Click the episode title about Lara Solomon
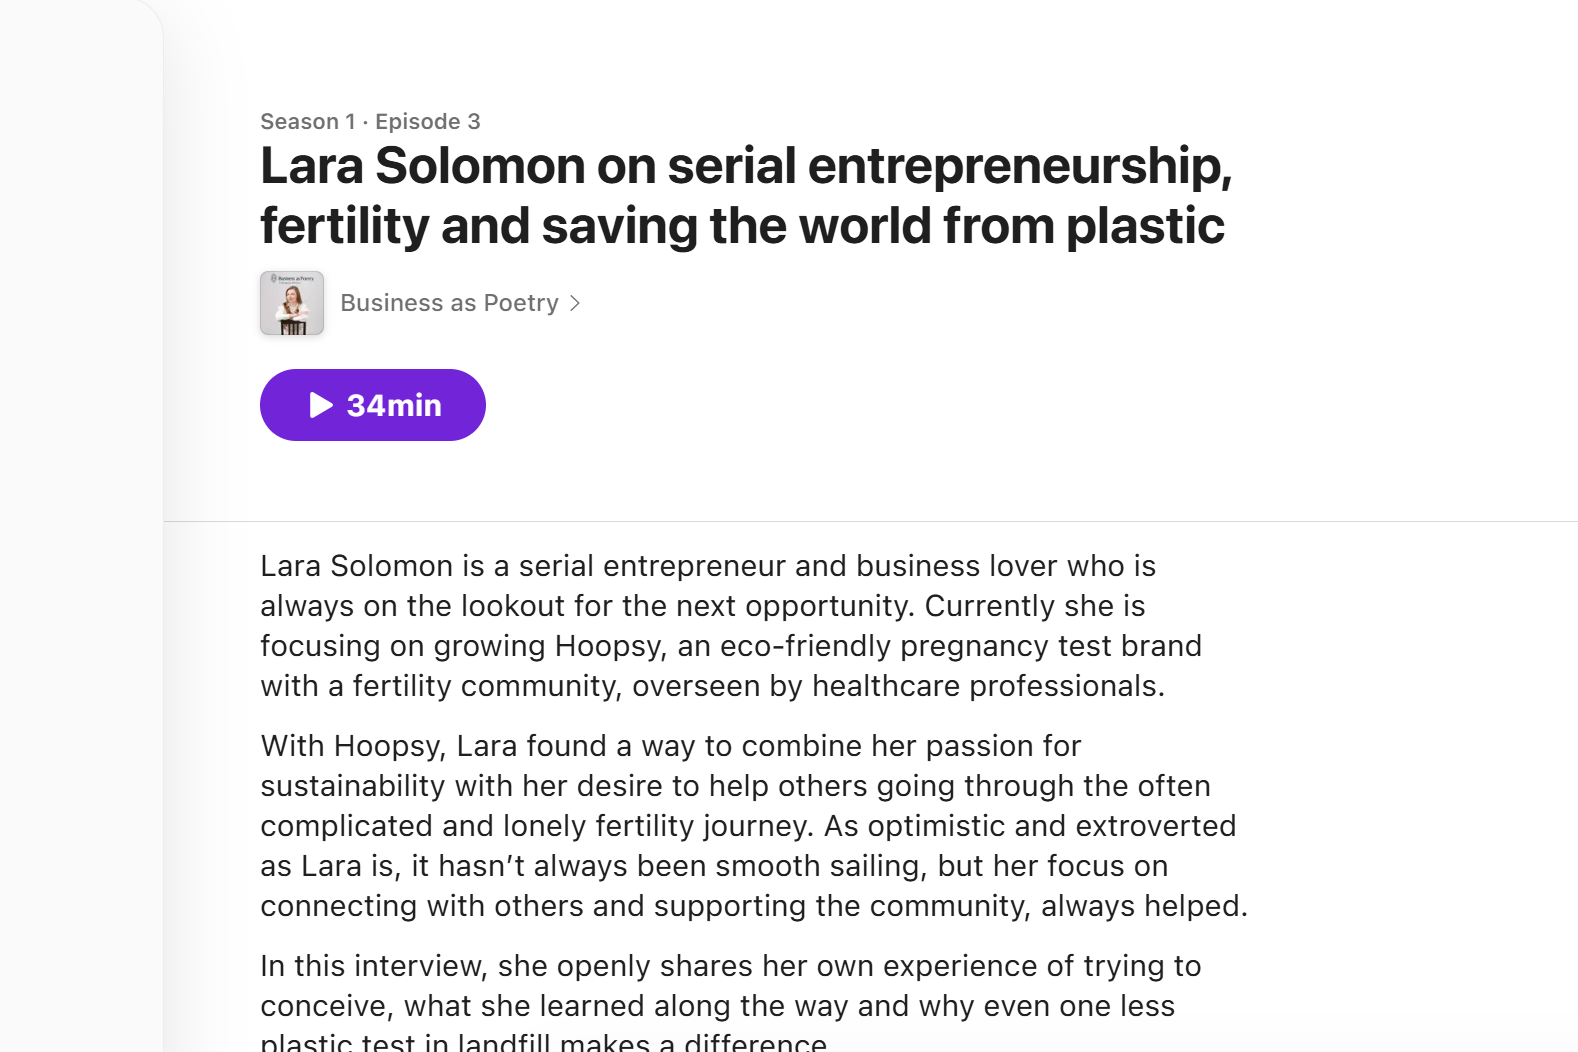The width and height of the screenshot is (1578, 1052). pos(746,195)
